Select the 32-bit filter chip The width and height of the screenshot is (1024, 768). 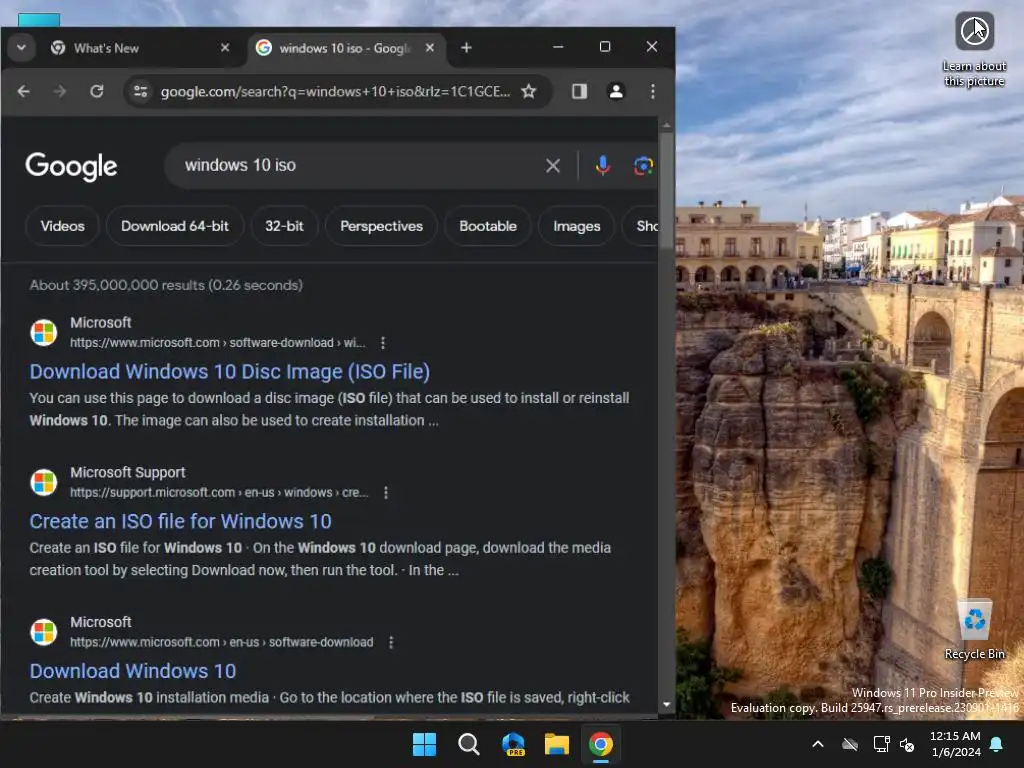284,226
